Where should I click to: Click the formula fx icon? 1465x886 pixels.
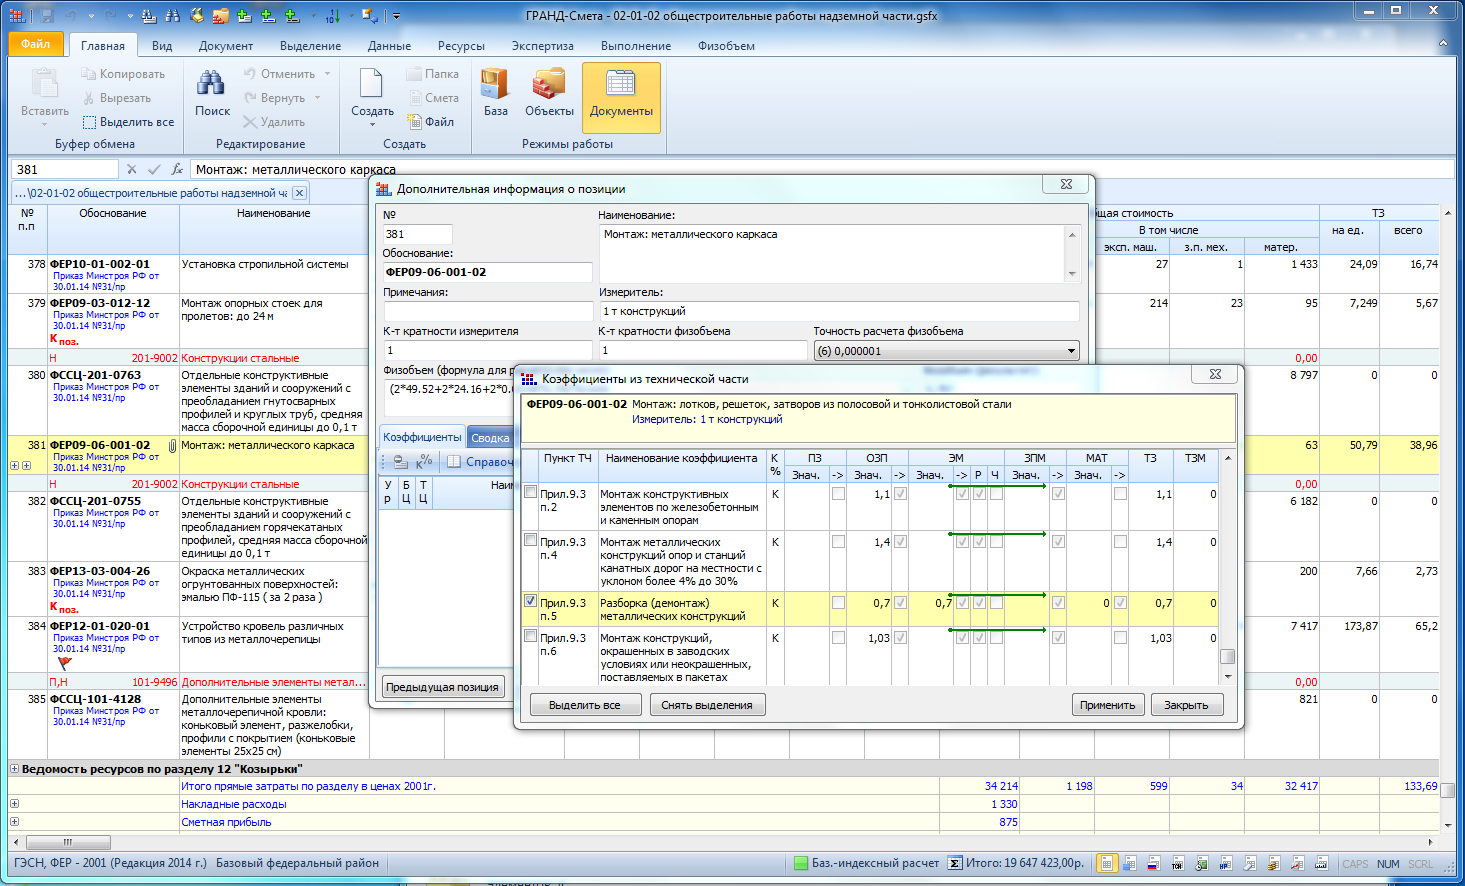tap(177, 170)
